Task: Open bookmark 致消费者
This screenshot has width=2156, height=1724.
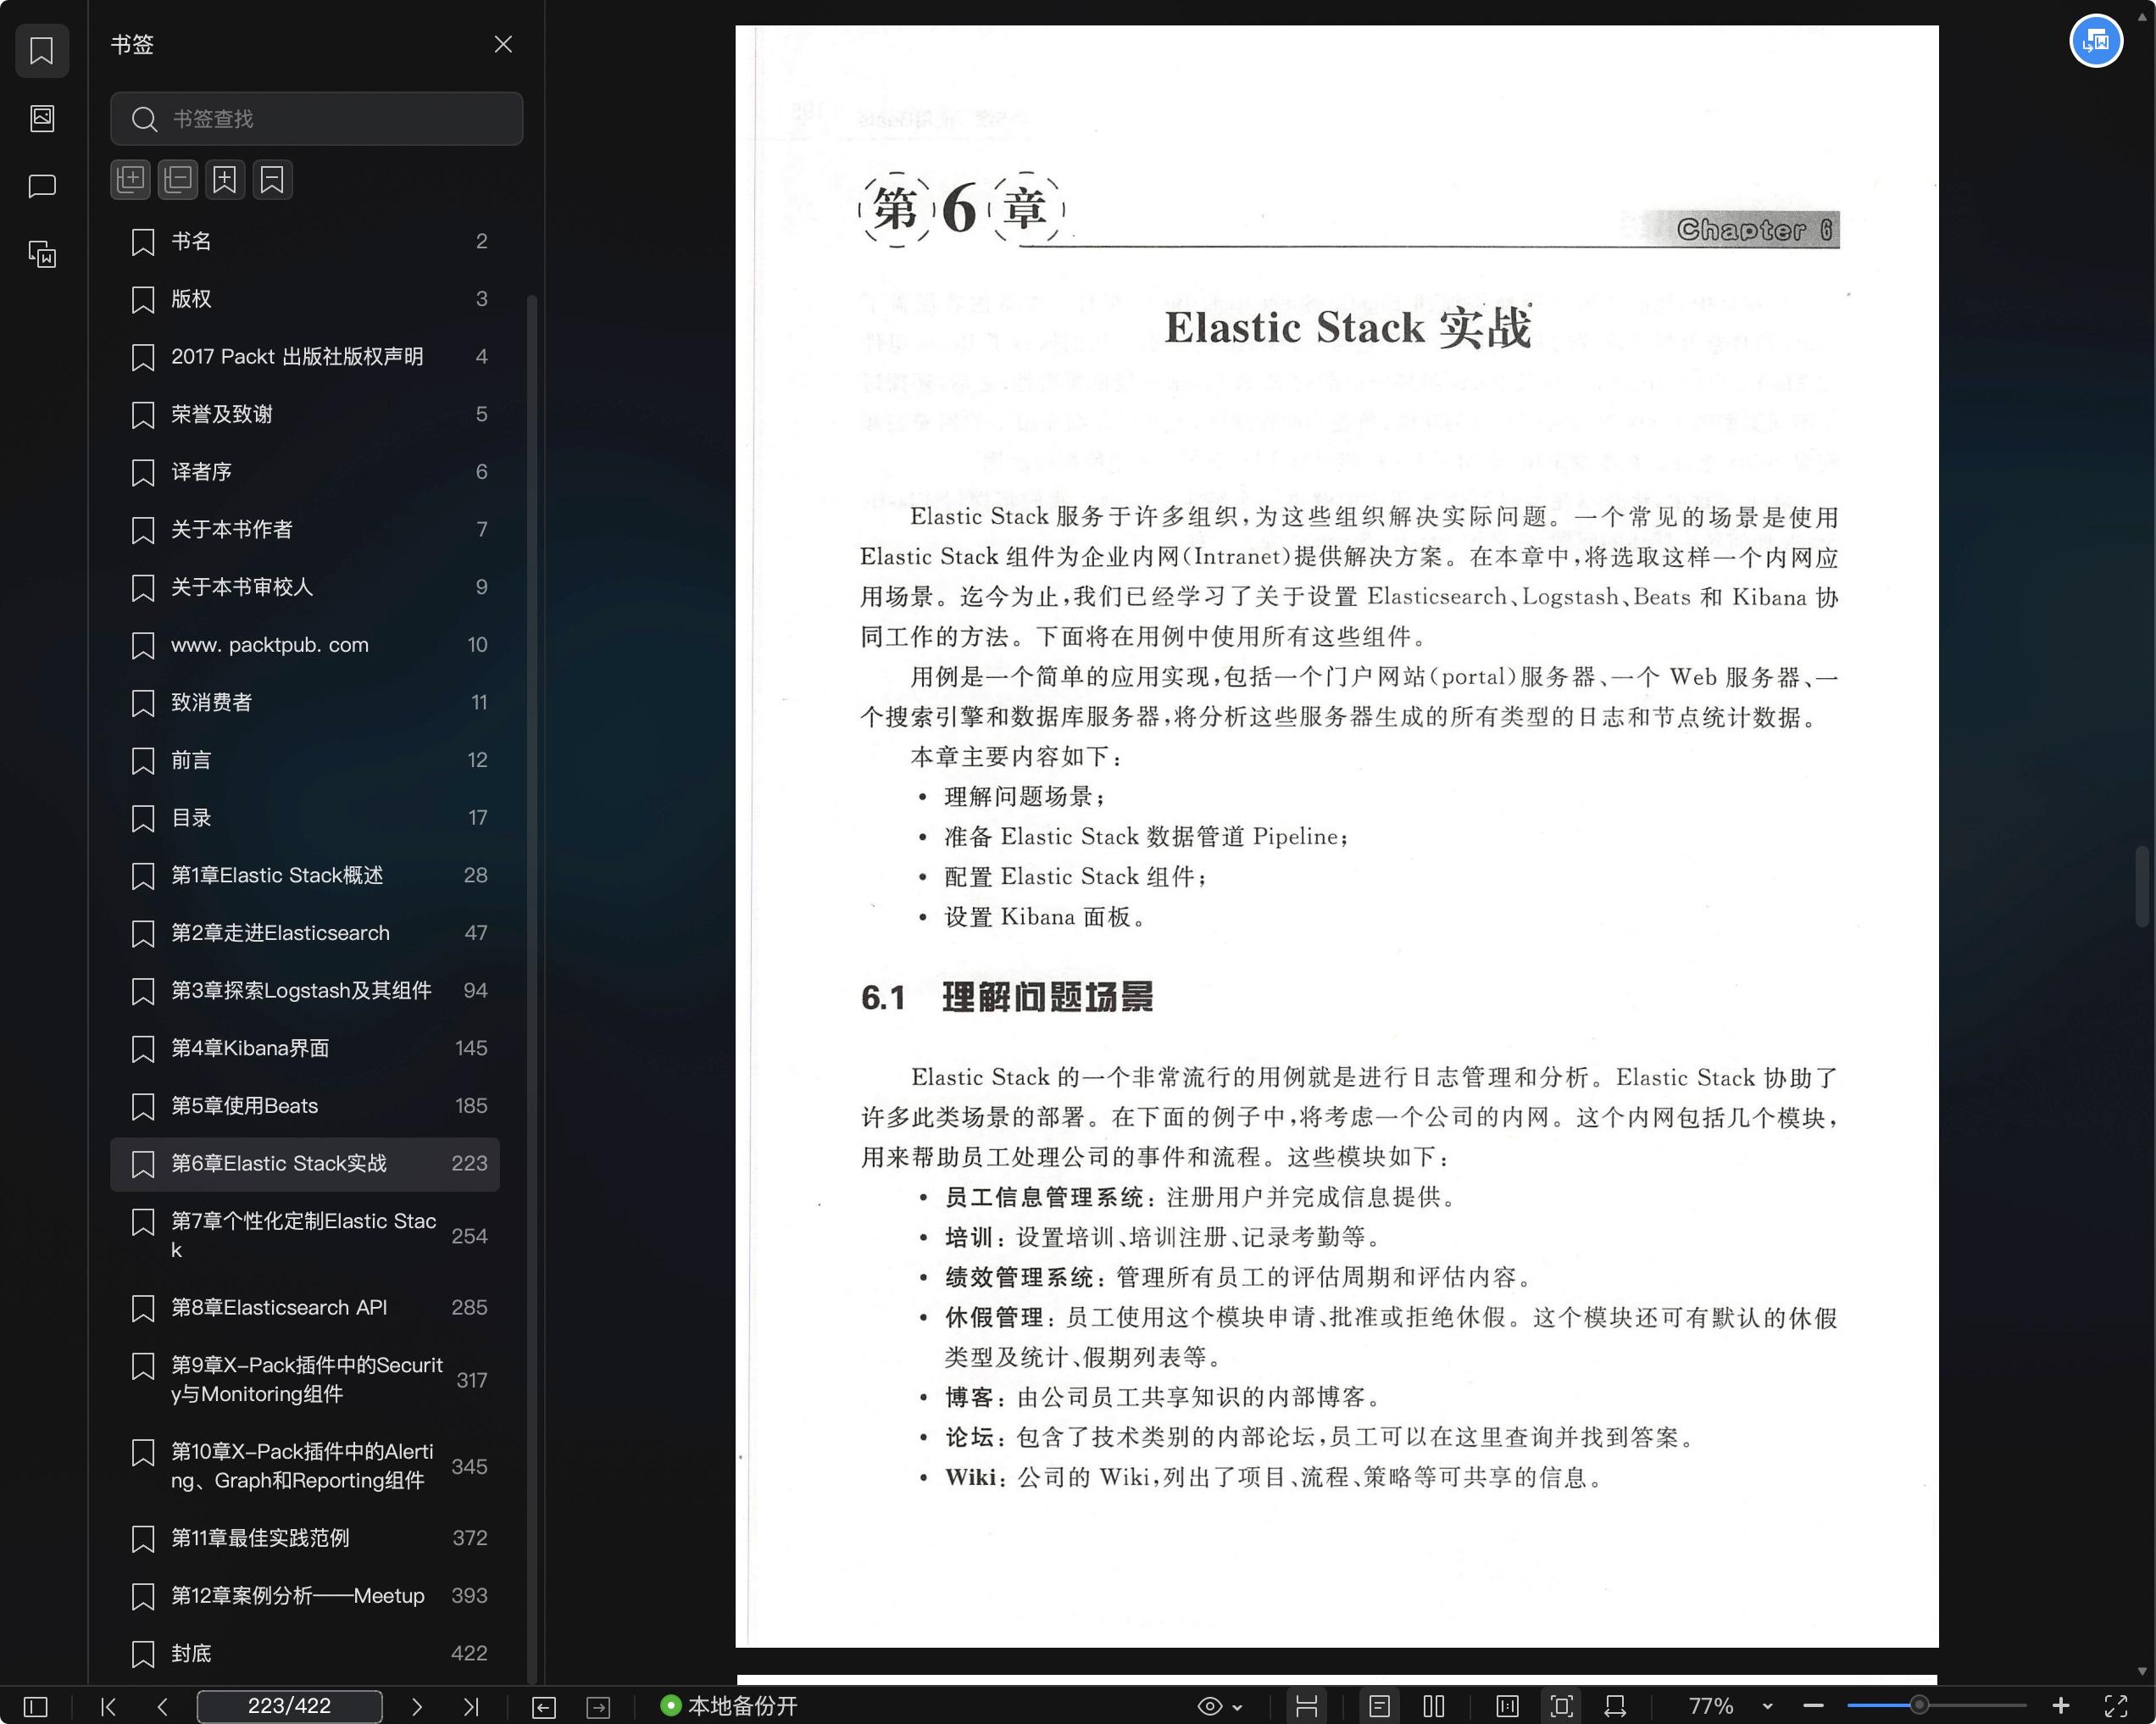Action: (x=305, y=702)
